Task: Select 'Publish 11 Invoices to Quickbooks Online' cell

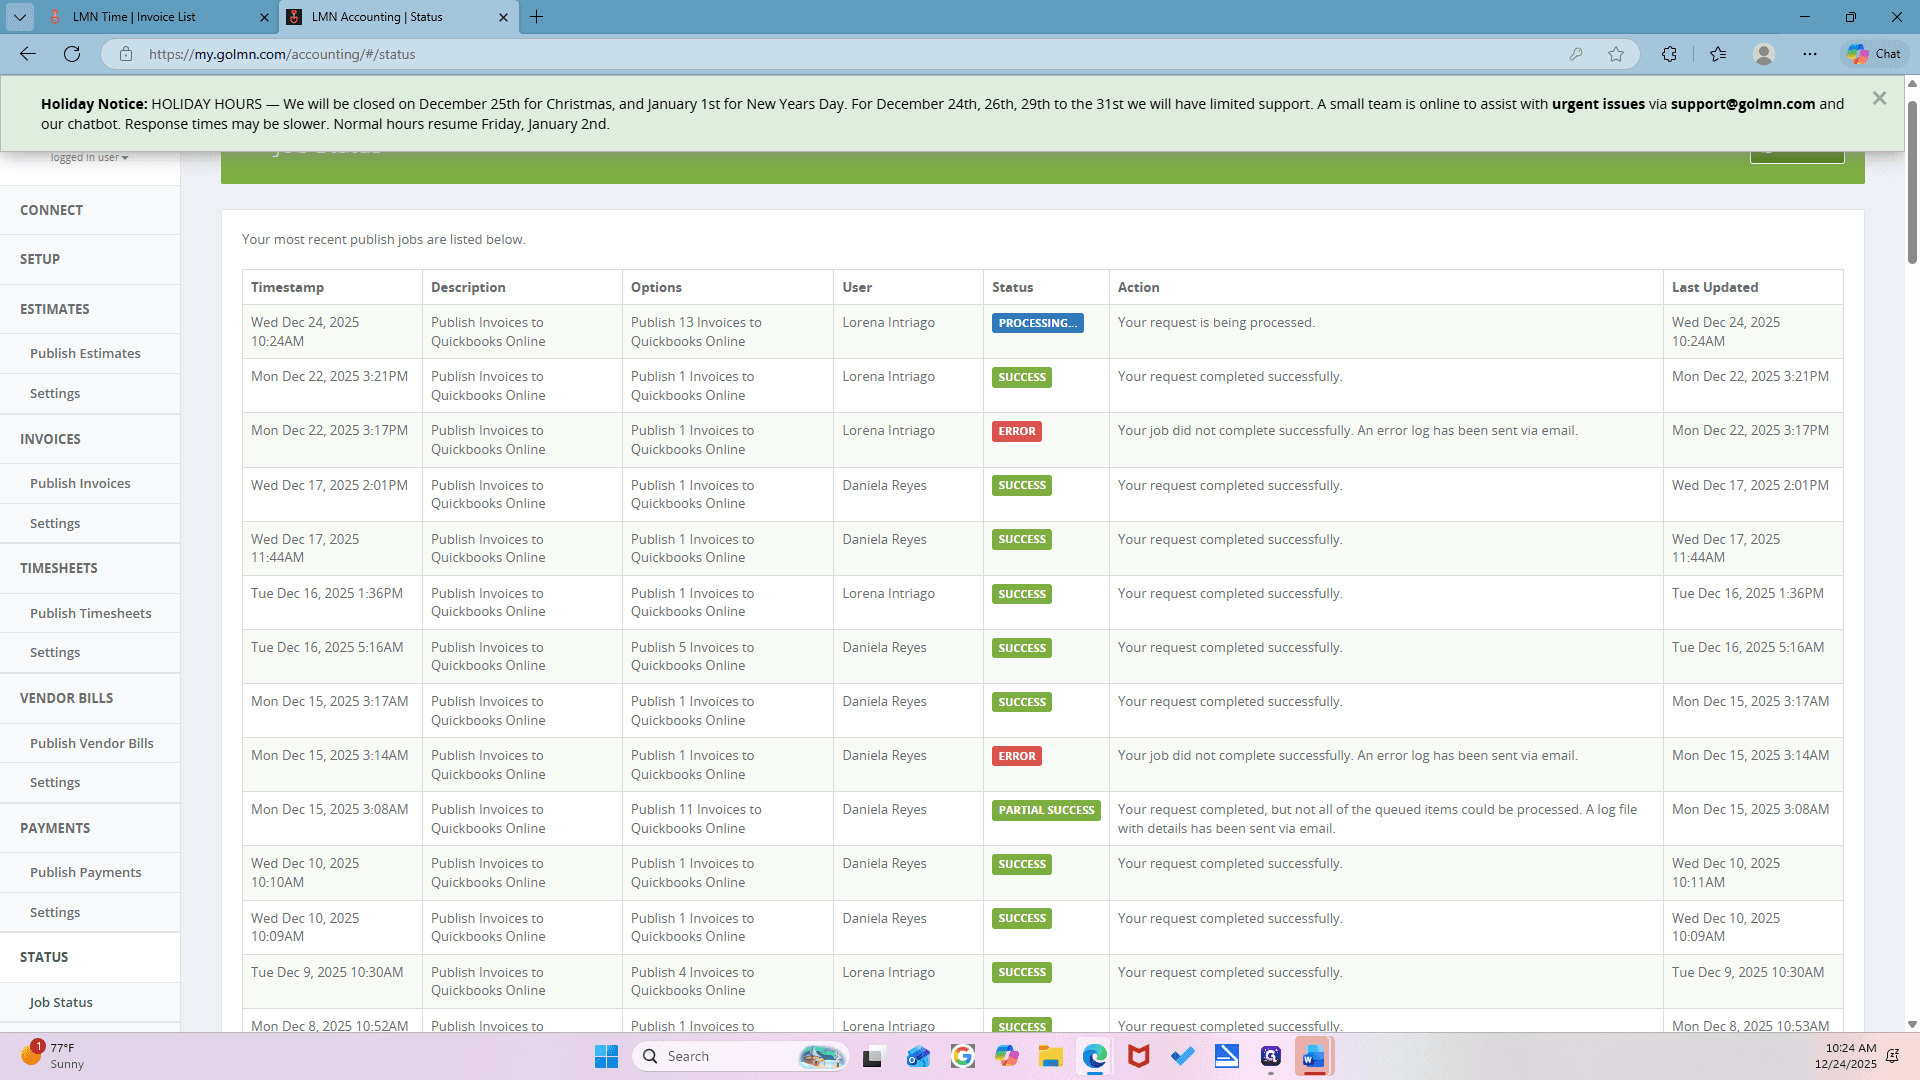Action: [x=727, y=819]
